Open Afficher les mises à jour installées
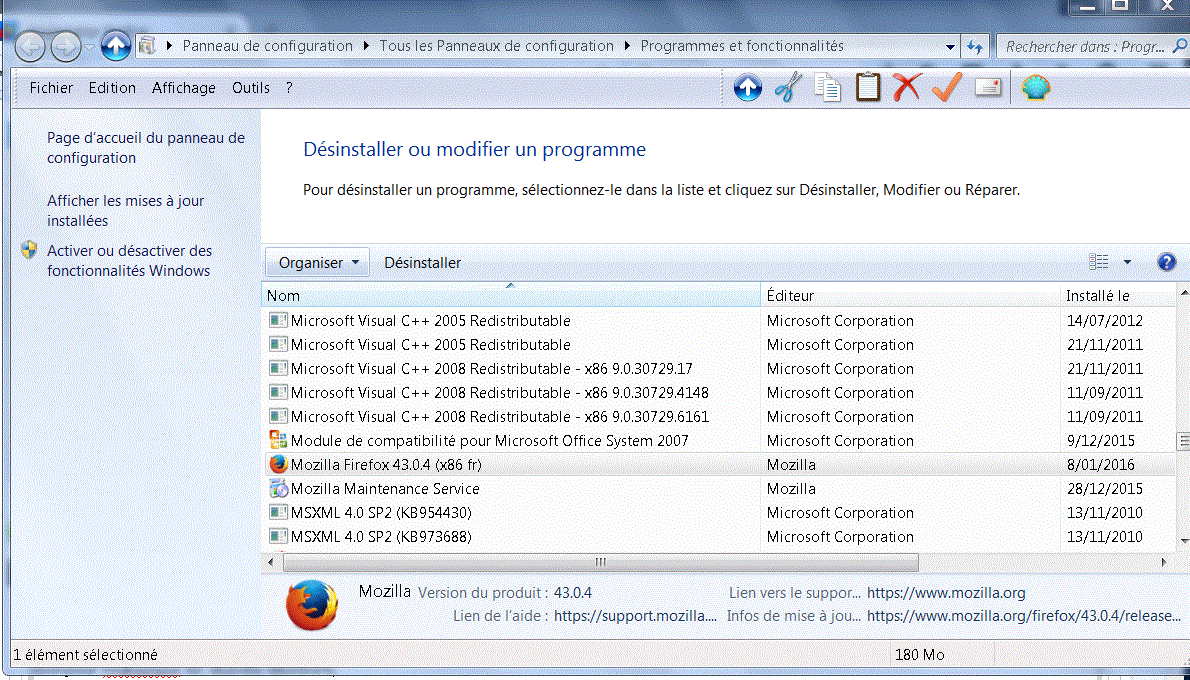This screenshot has height=680, width=1190. (125, 211)
